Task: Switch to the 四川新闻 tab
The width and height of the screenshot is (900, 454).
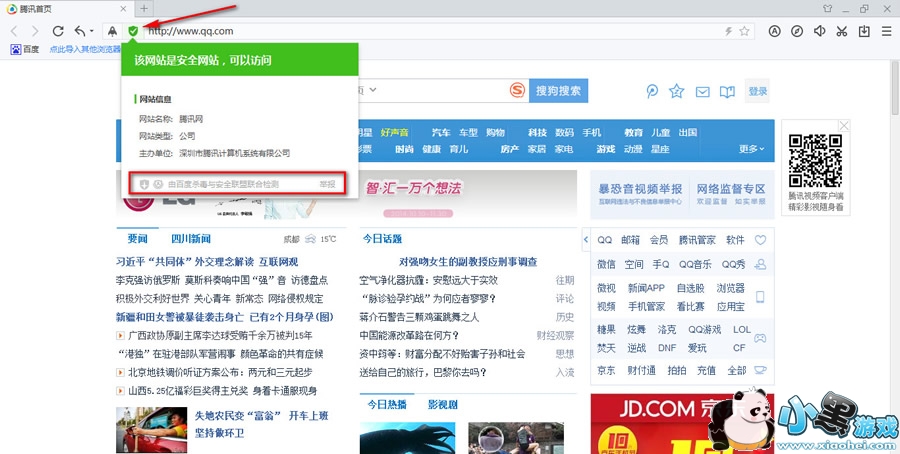Action: [x=190, y=239]
